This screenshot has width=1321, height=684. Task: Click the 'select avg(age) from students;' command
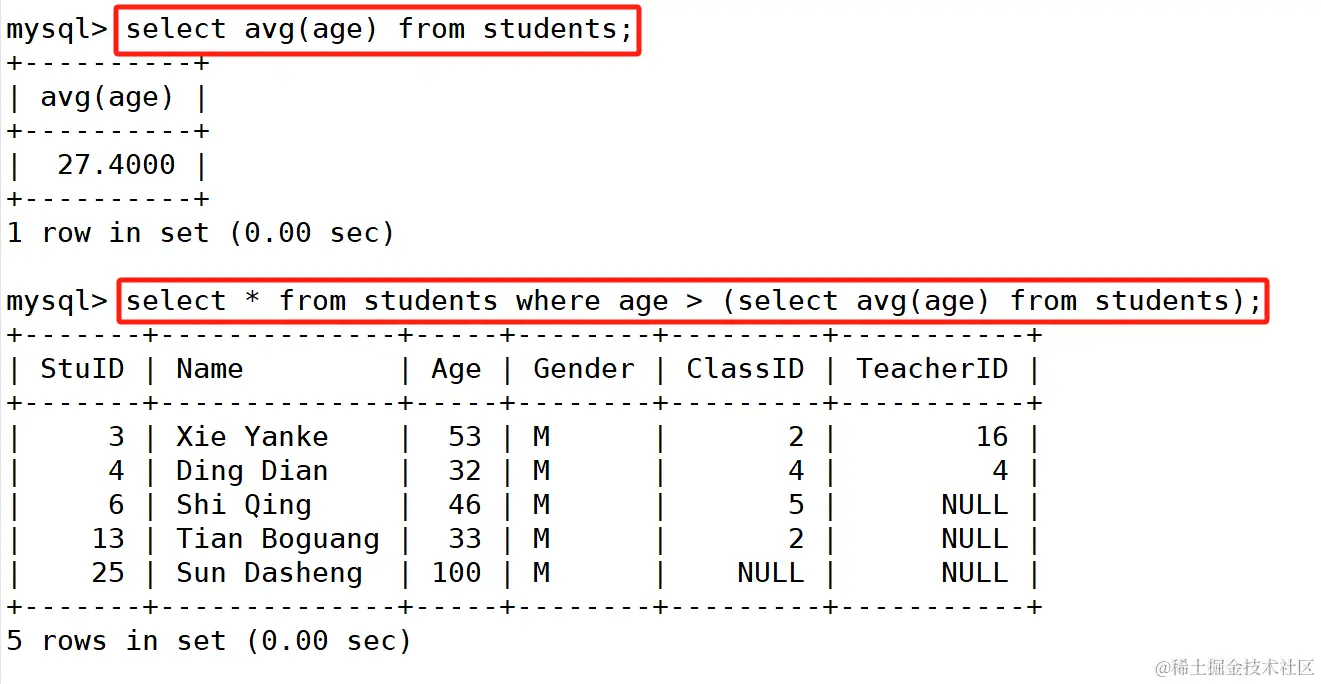coord(379,30)
